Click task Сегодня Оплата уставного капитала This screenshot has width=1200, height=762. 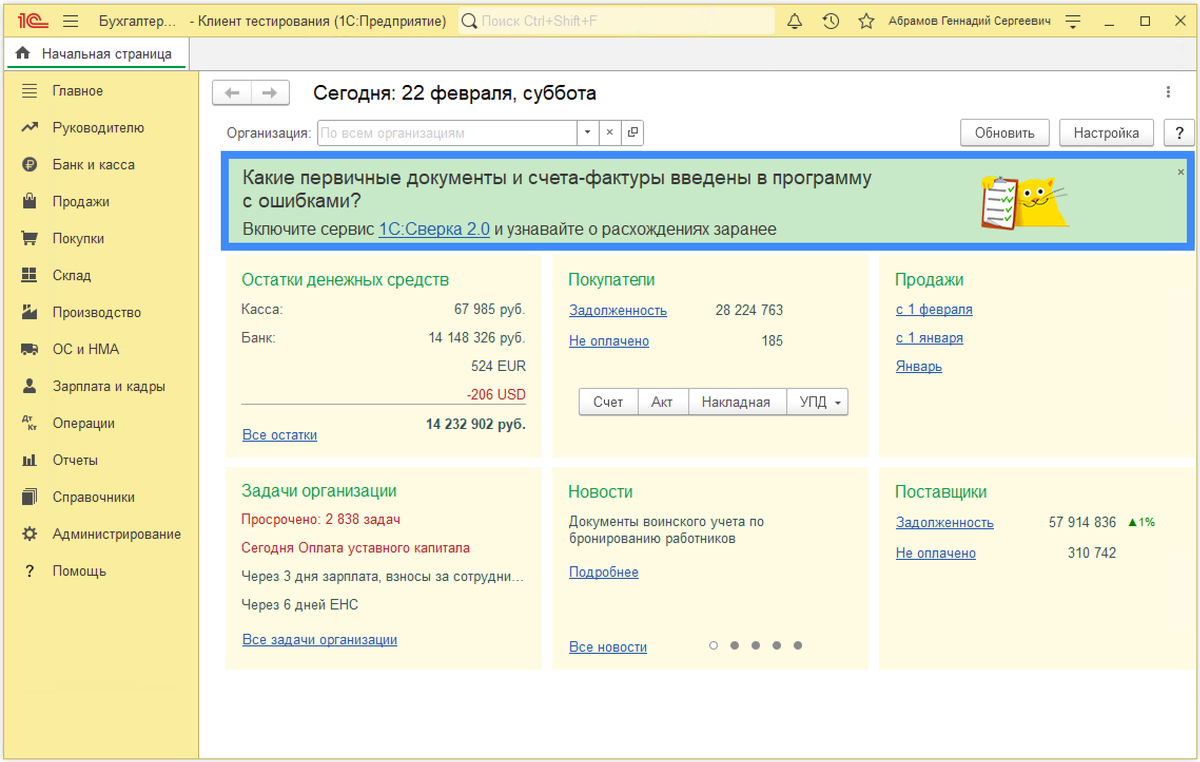pos(356,548)
